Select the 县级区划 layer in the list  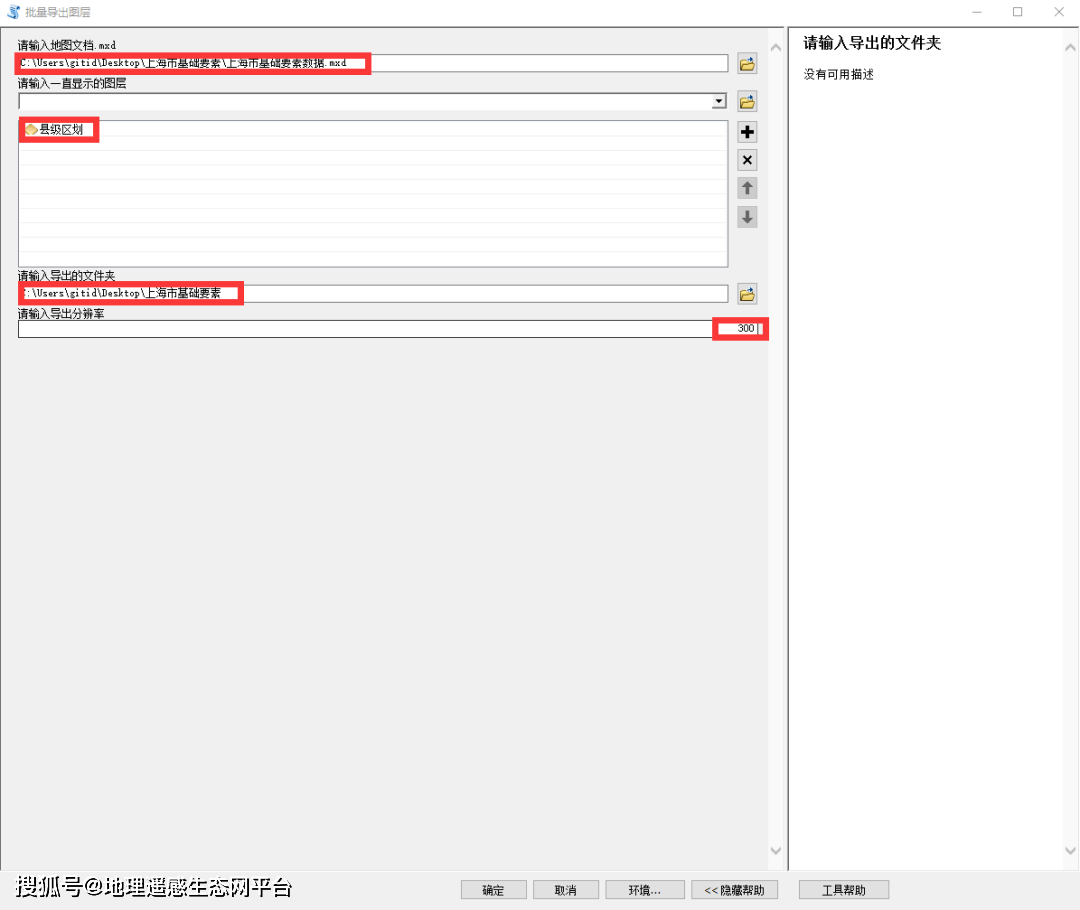[58, 129]
